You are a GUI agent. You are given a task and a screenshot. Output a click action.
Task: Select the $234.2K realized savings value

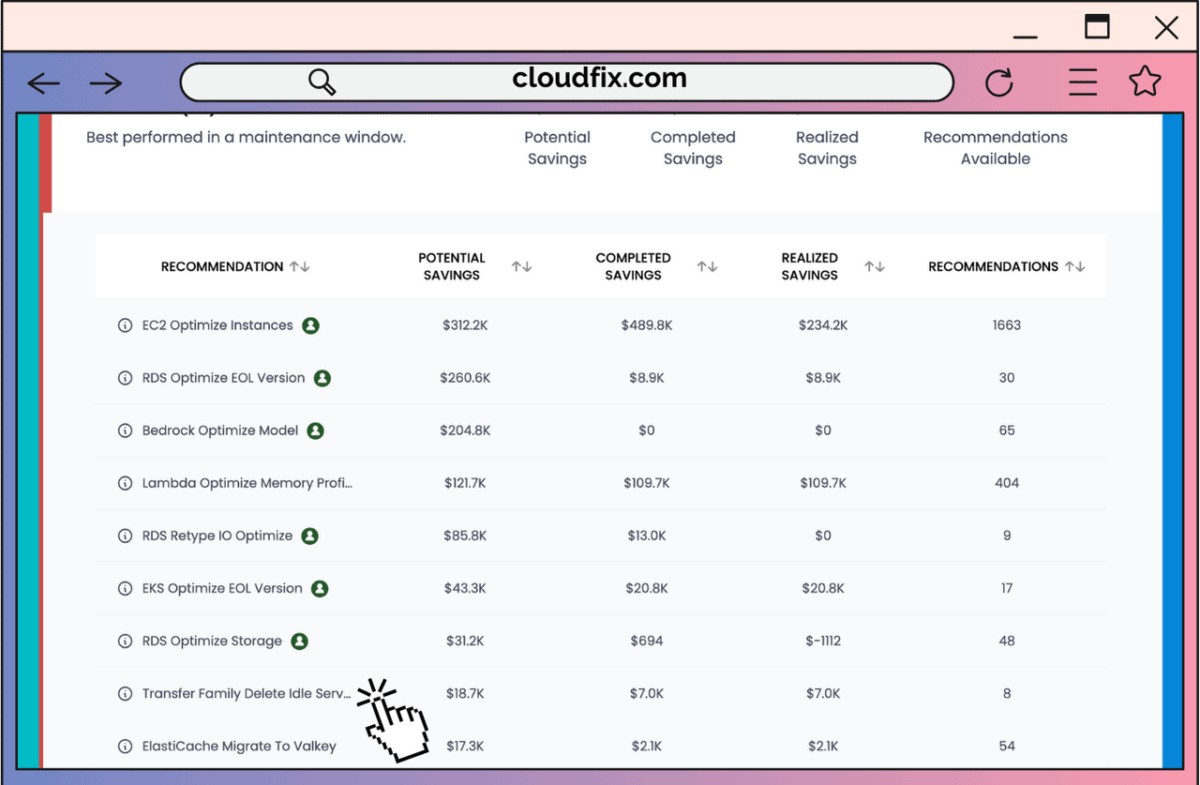coord(823,326)
